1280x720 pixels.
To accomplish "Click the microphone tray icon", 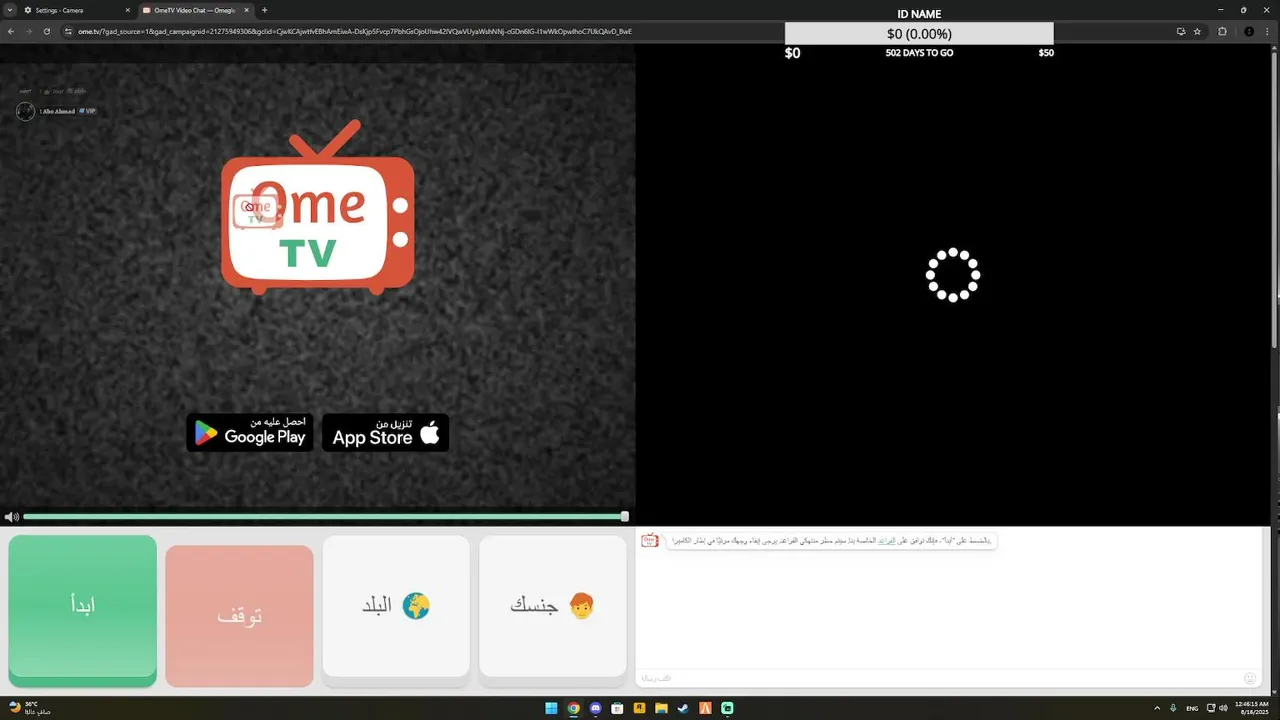I will click(x=1173, y=708).
